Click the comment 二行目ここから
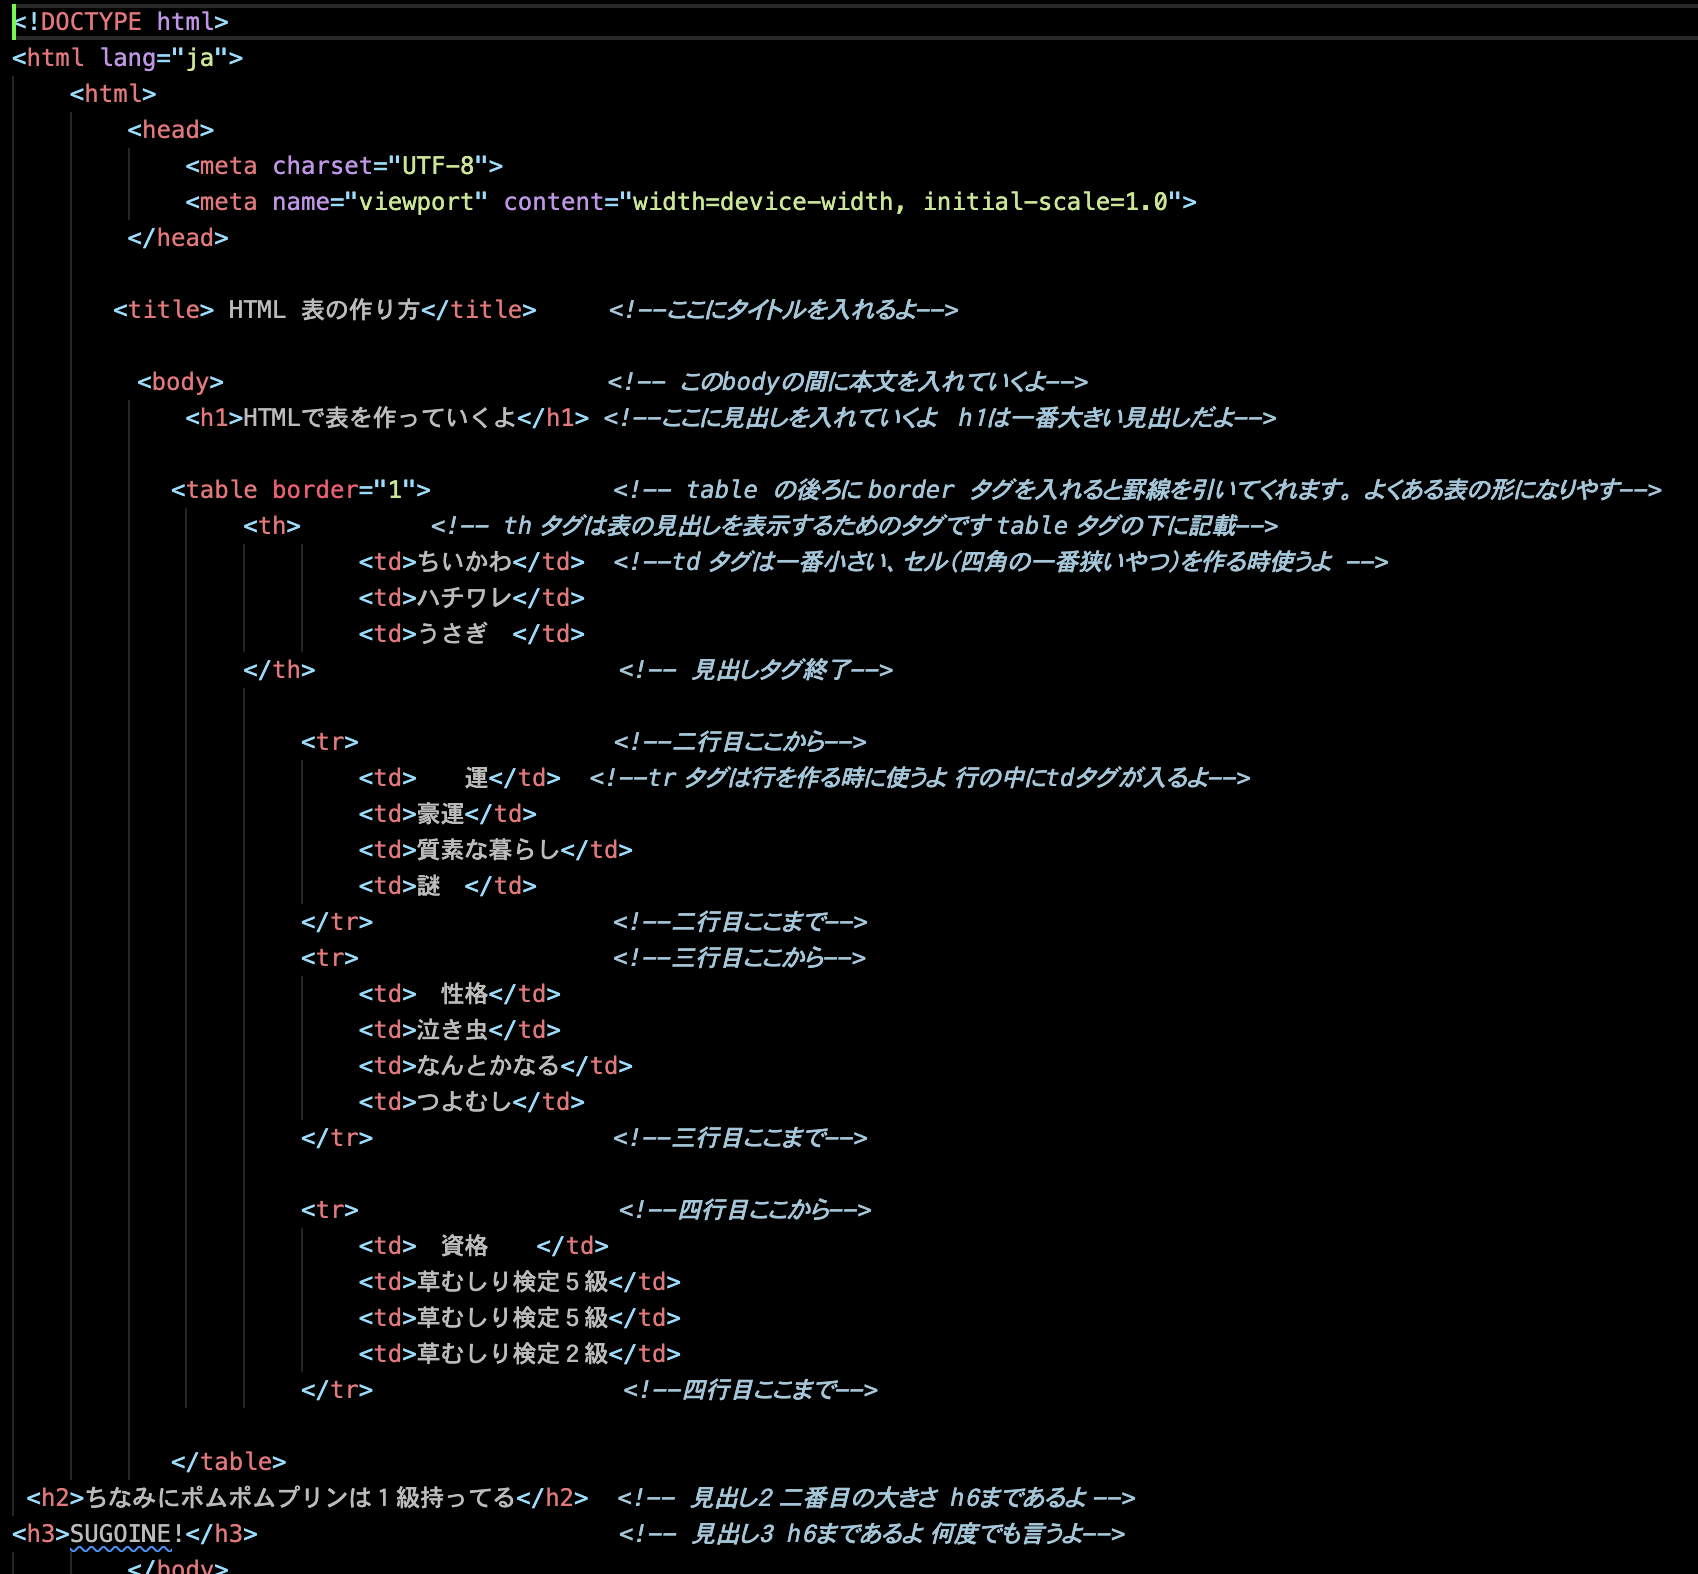 click(x=740, y=741)
